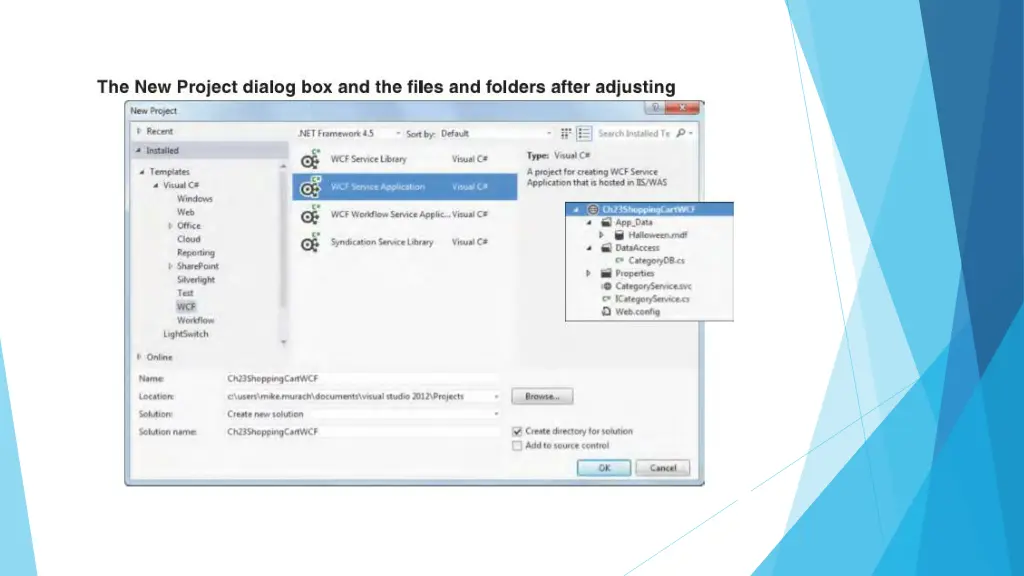The width and height of the screenshot is (1024, 576).
Task: Open search options dropdown arrow
Action: (x=691, y=134)
